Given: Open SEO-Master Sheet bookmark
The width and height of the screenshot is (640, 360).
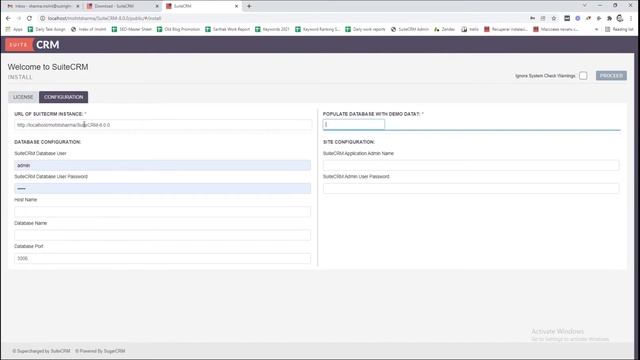Looking at the screenshot, I should click(x=131, y=29).
